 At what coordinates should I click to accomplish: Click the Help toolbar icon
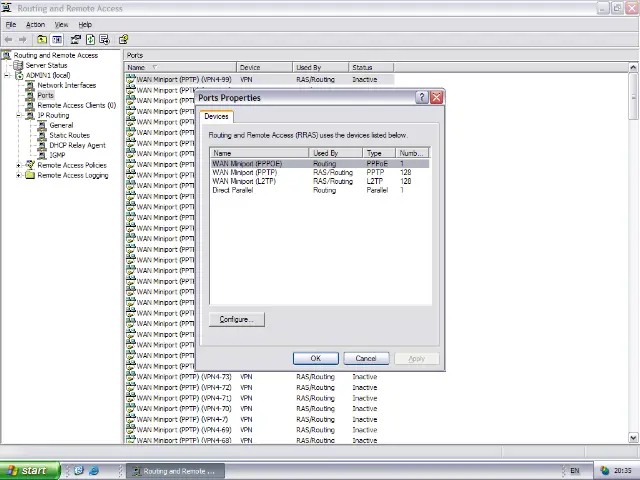click(123, 40)
